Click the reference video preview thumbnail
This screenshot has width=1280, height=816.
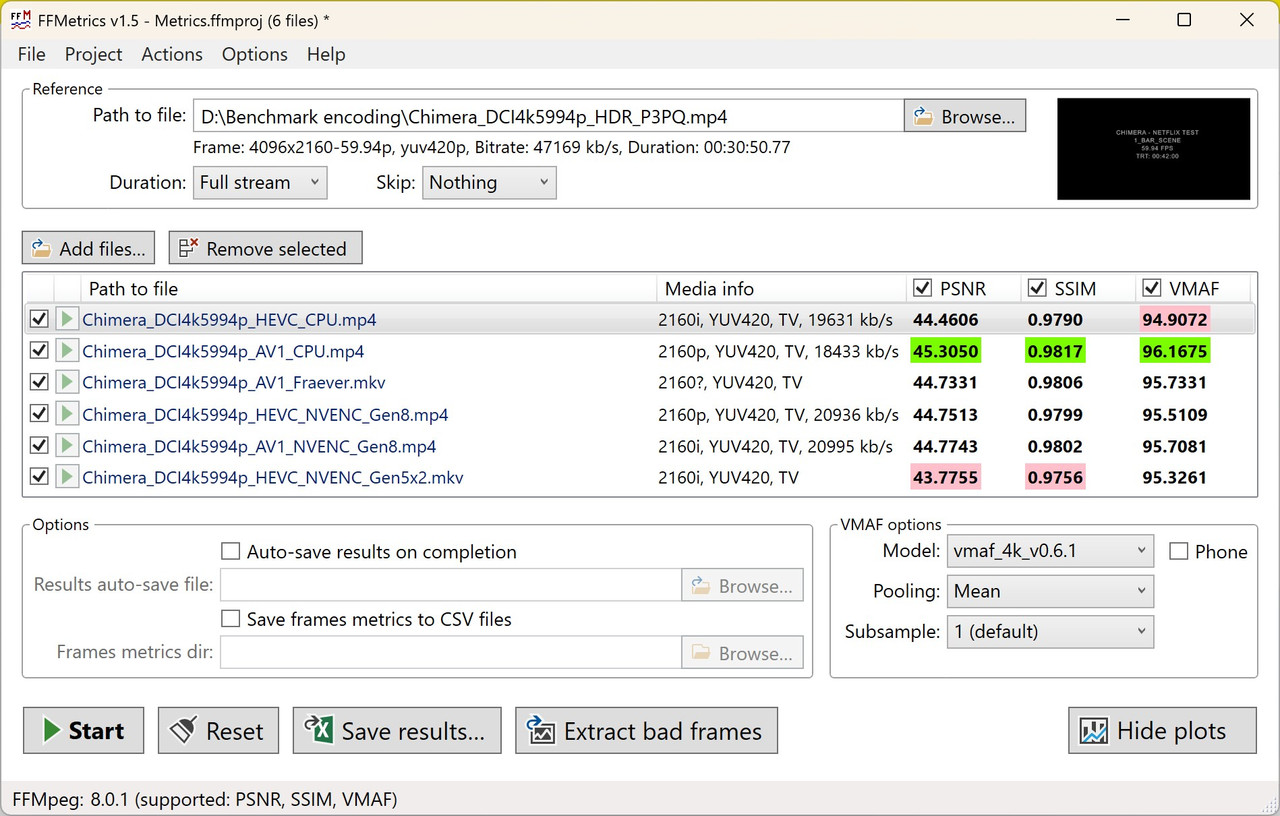(x=1153, y=148)
